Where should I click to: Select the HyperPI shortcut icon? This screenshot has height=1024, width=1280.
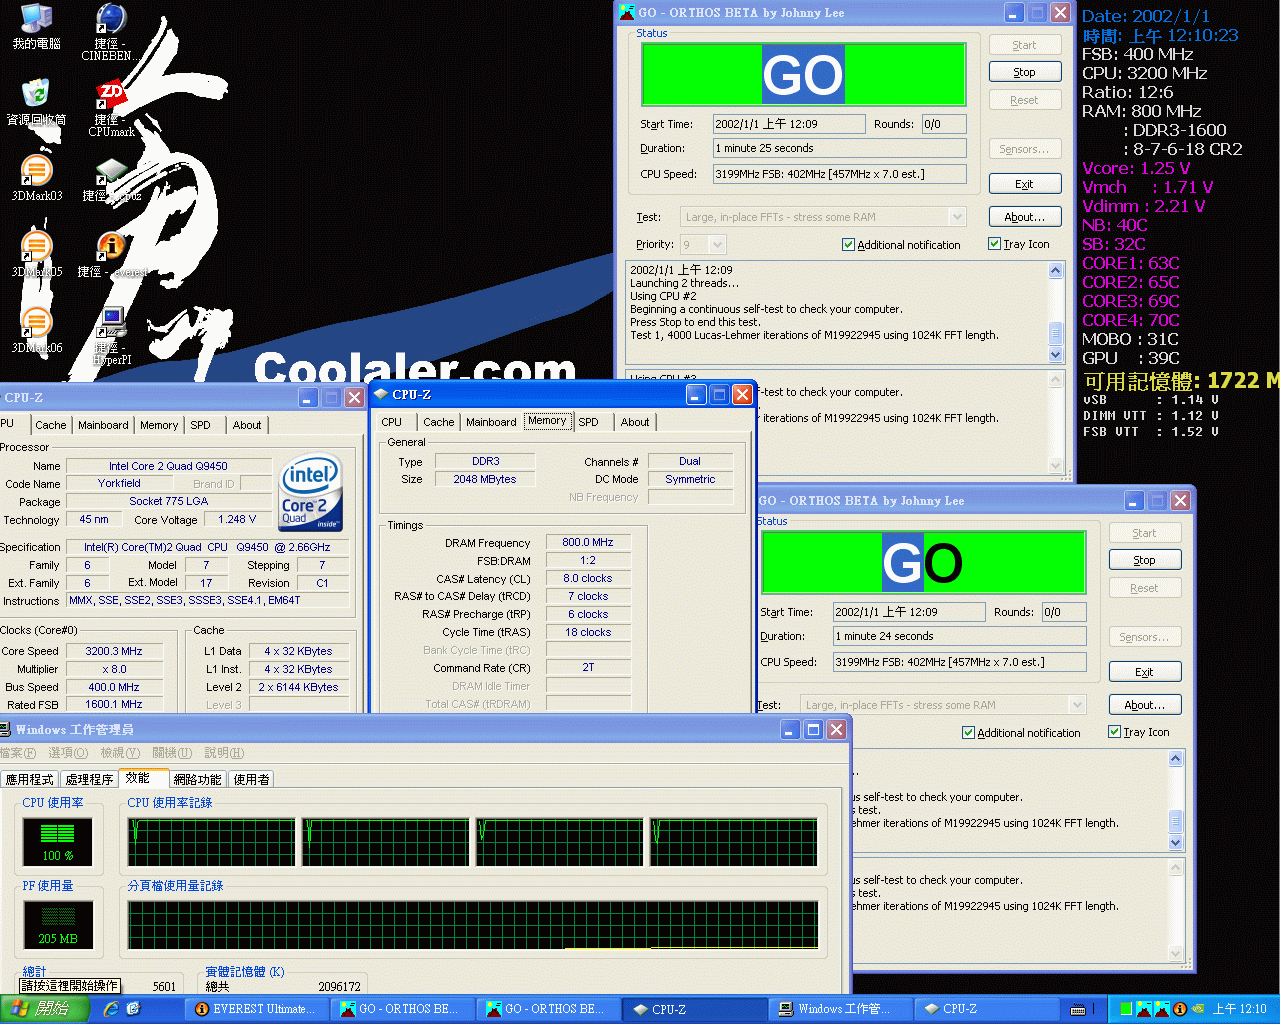click(111, 336)
